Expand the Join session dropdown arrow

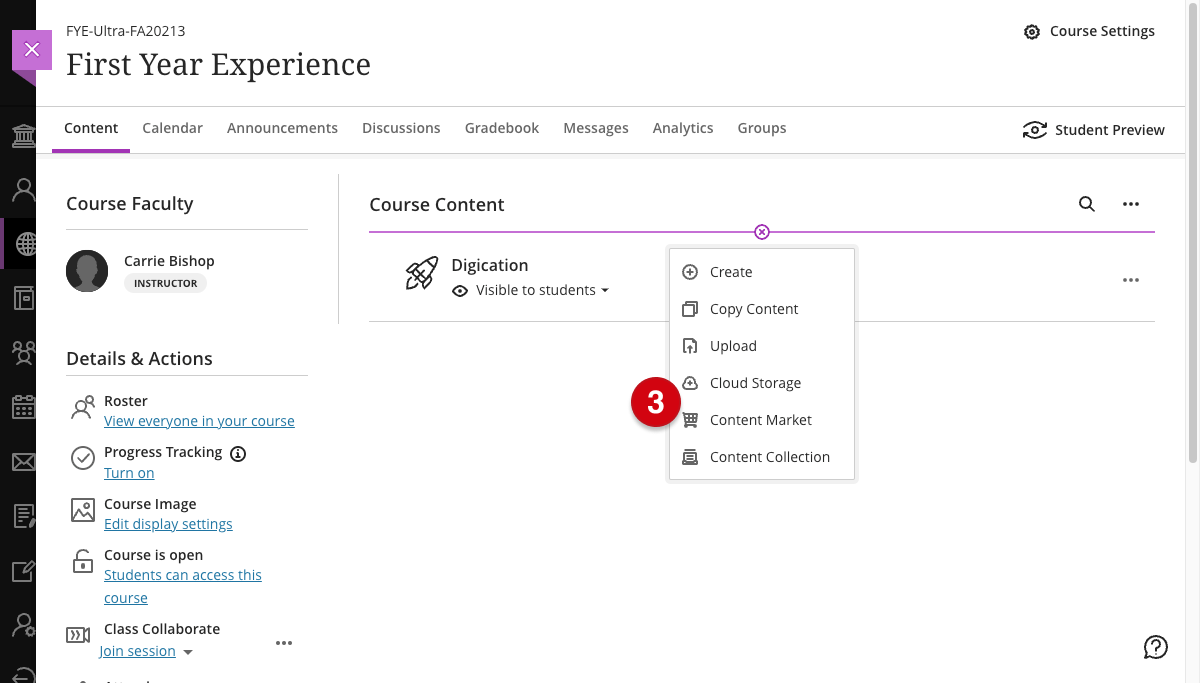click(188, 652)
